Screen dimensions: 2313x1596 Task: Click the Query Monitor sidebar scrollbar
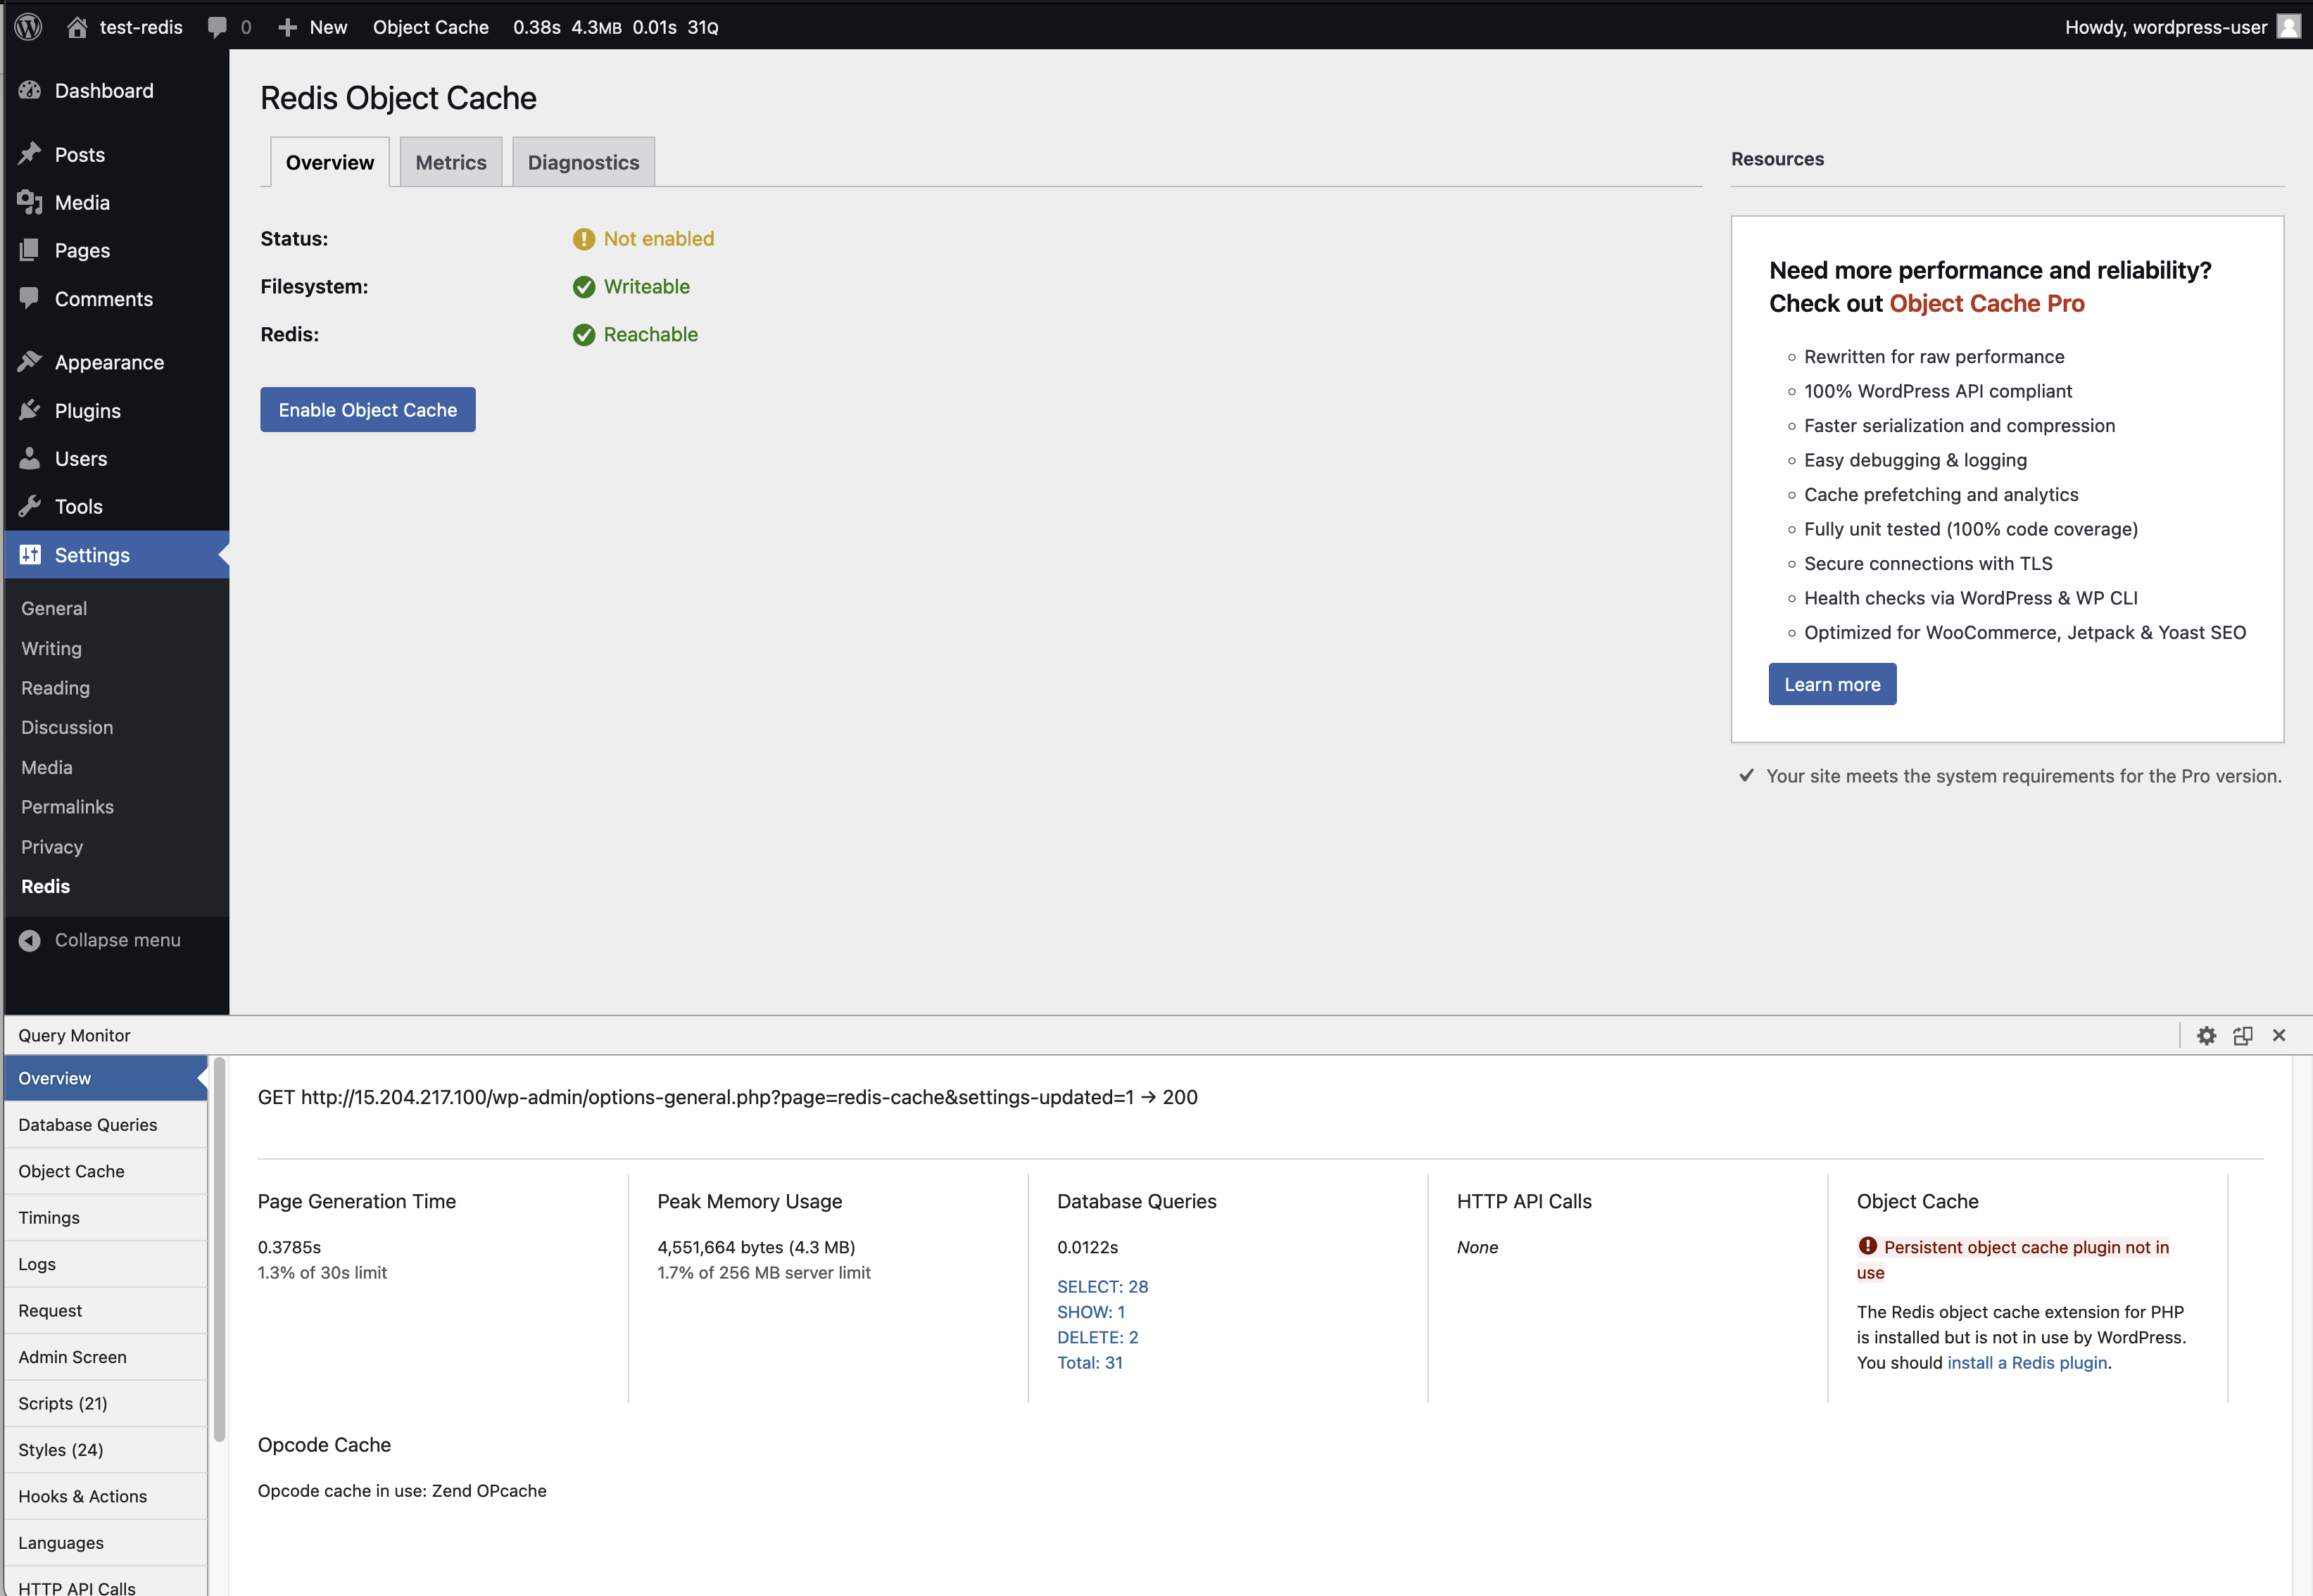point(219,1249)
